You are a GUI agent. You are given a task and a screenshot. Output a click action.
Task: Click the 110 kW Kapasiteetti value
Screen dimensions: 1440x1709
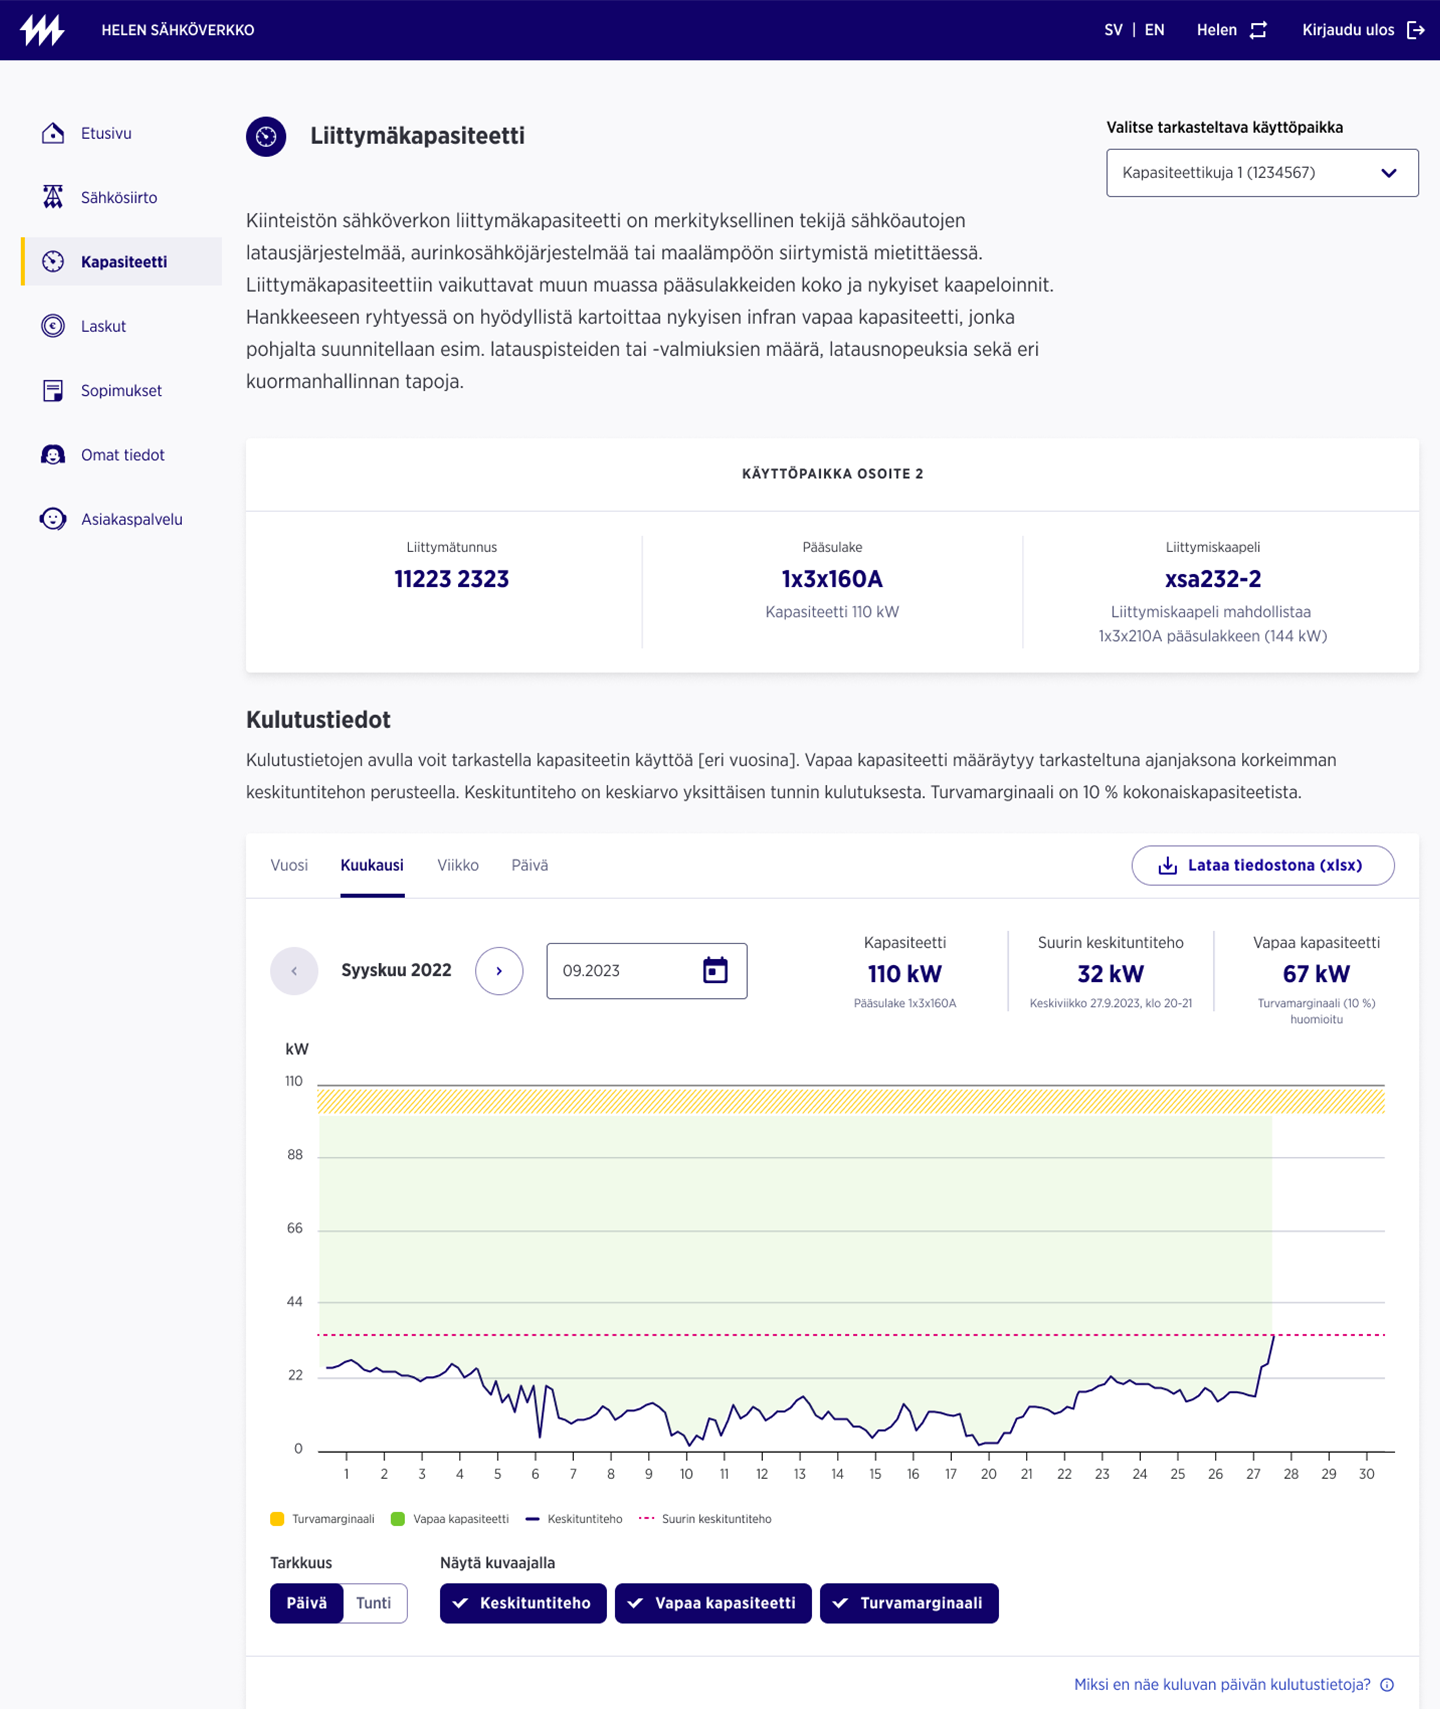905,974
